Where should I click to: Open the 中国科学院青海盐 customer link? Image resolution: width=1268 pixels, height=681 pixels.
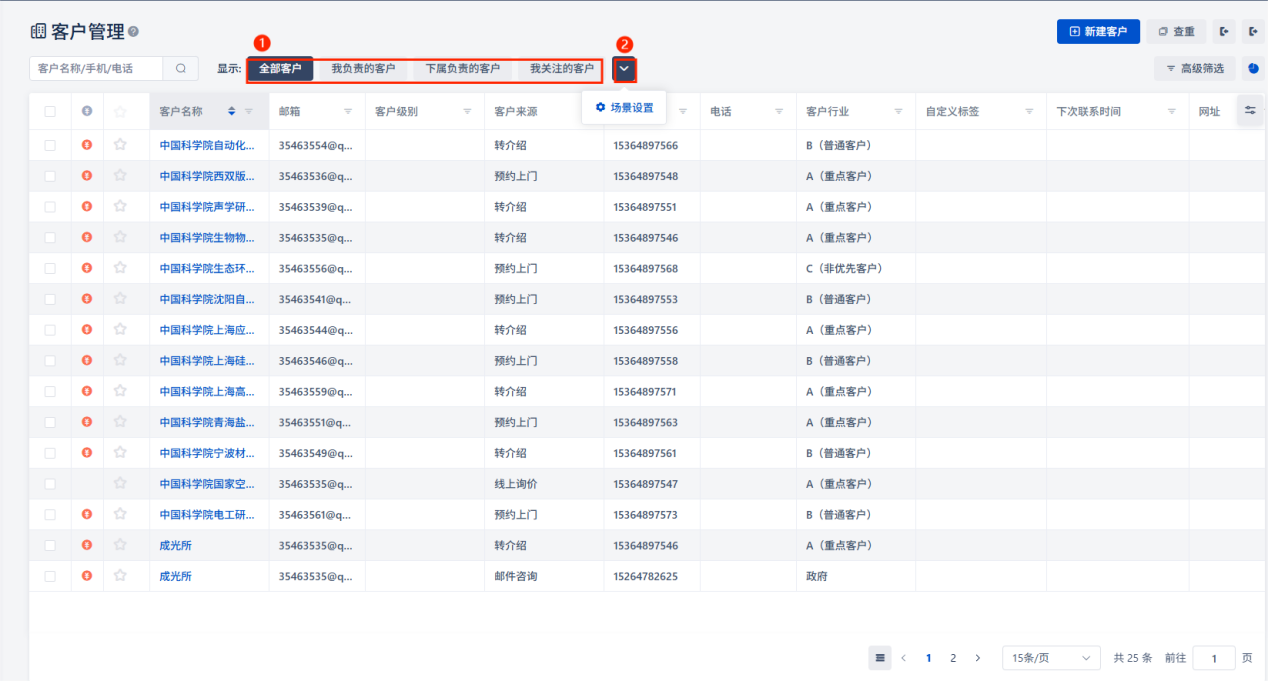207,422
